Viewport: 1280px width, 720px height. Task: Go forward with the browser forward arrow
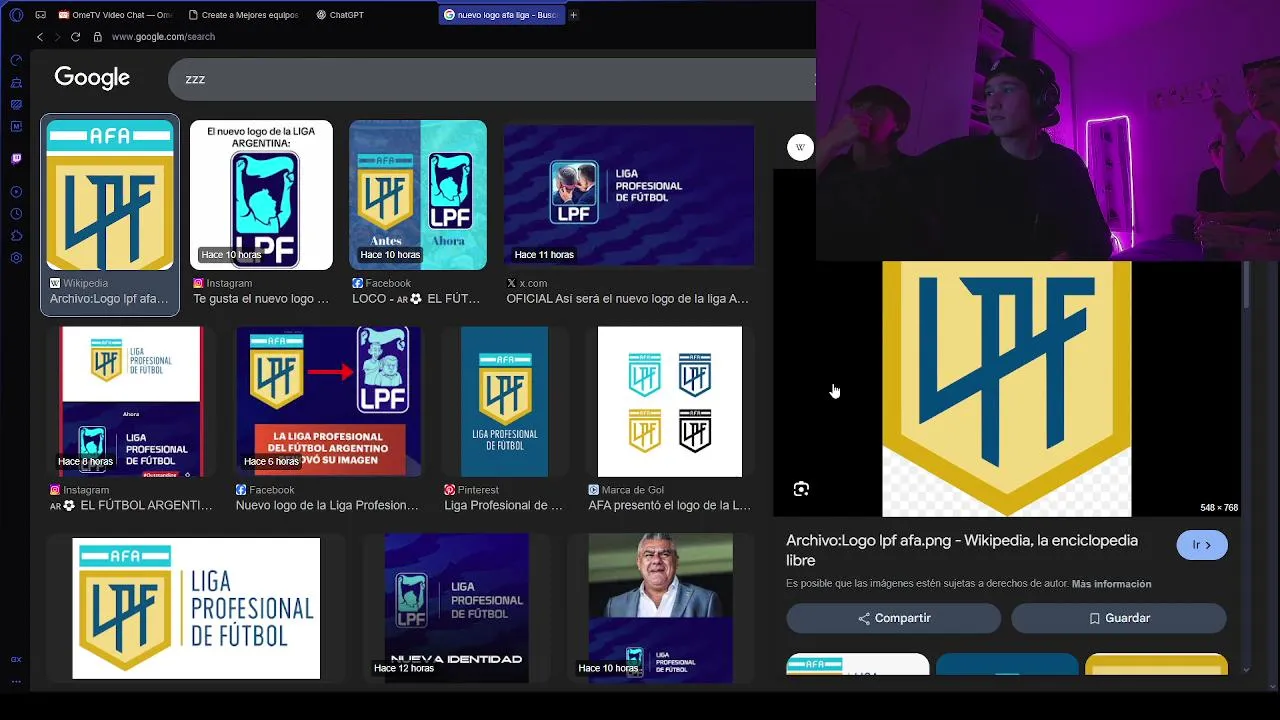coord(57,37)
